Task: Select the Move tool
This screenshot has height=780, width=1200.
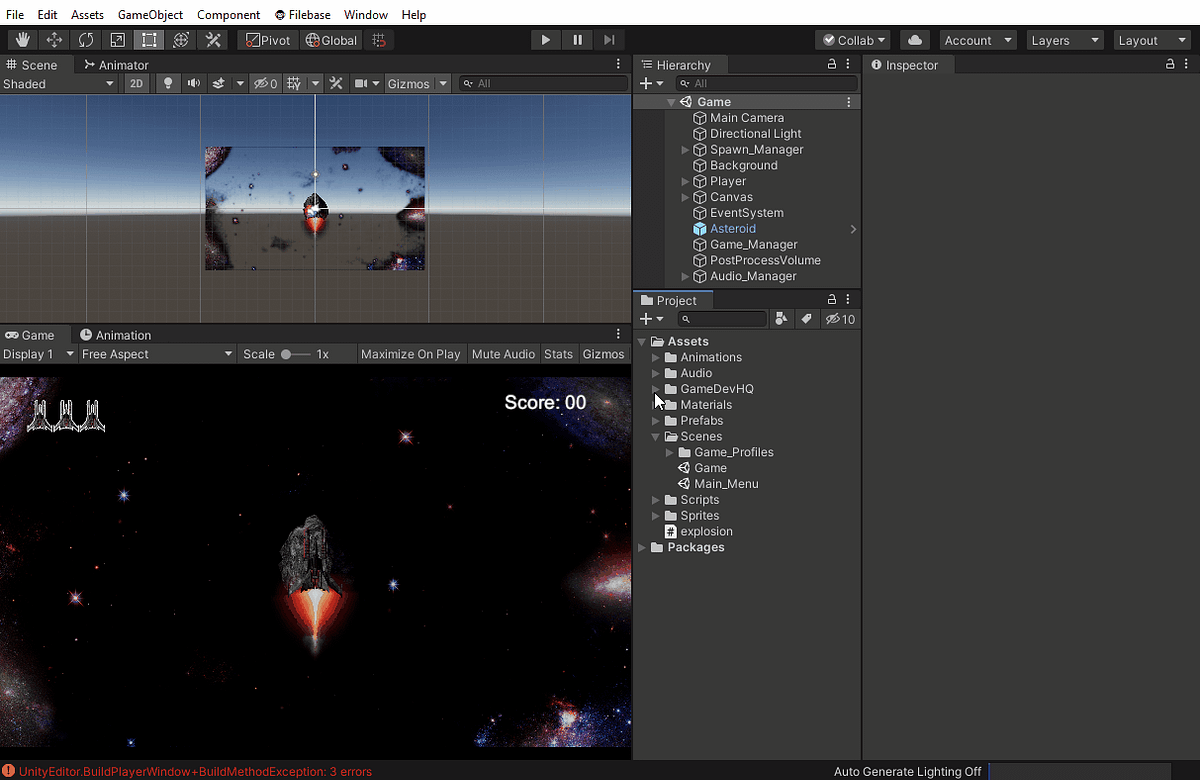Action: coord(54,40)
